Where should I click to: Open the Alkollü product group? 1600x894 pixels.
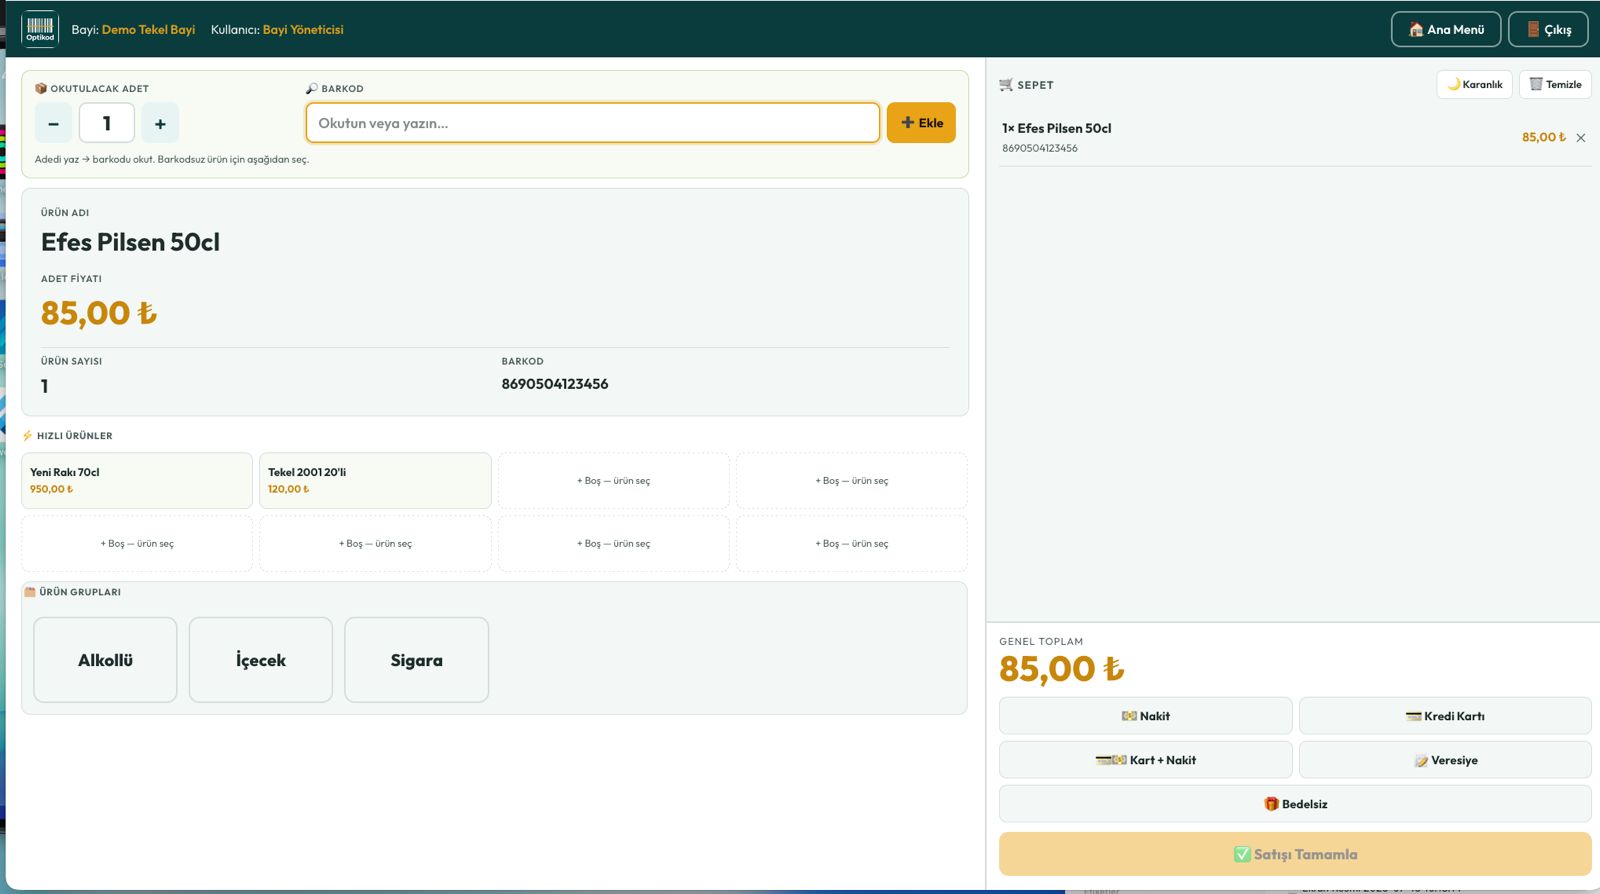pos(105,660)
